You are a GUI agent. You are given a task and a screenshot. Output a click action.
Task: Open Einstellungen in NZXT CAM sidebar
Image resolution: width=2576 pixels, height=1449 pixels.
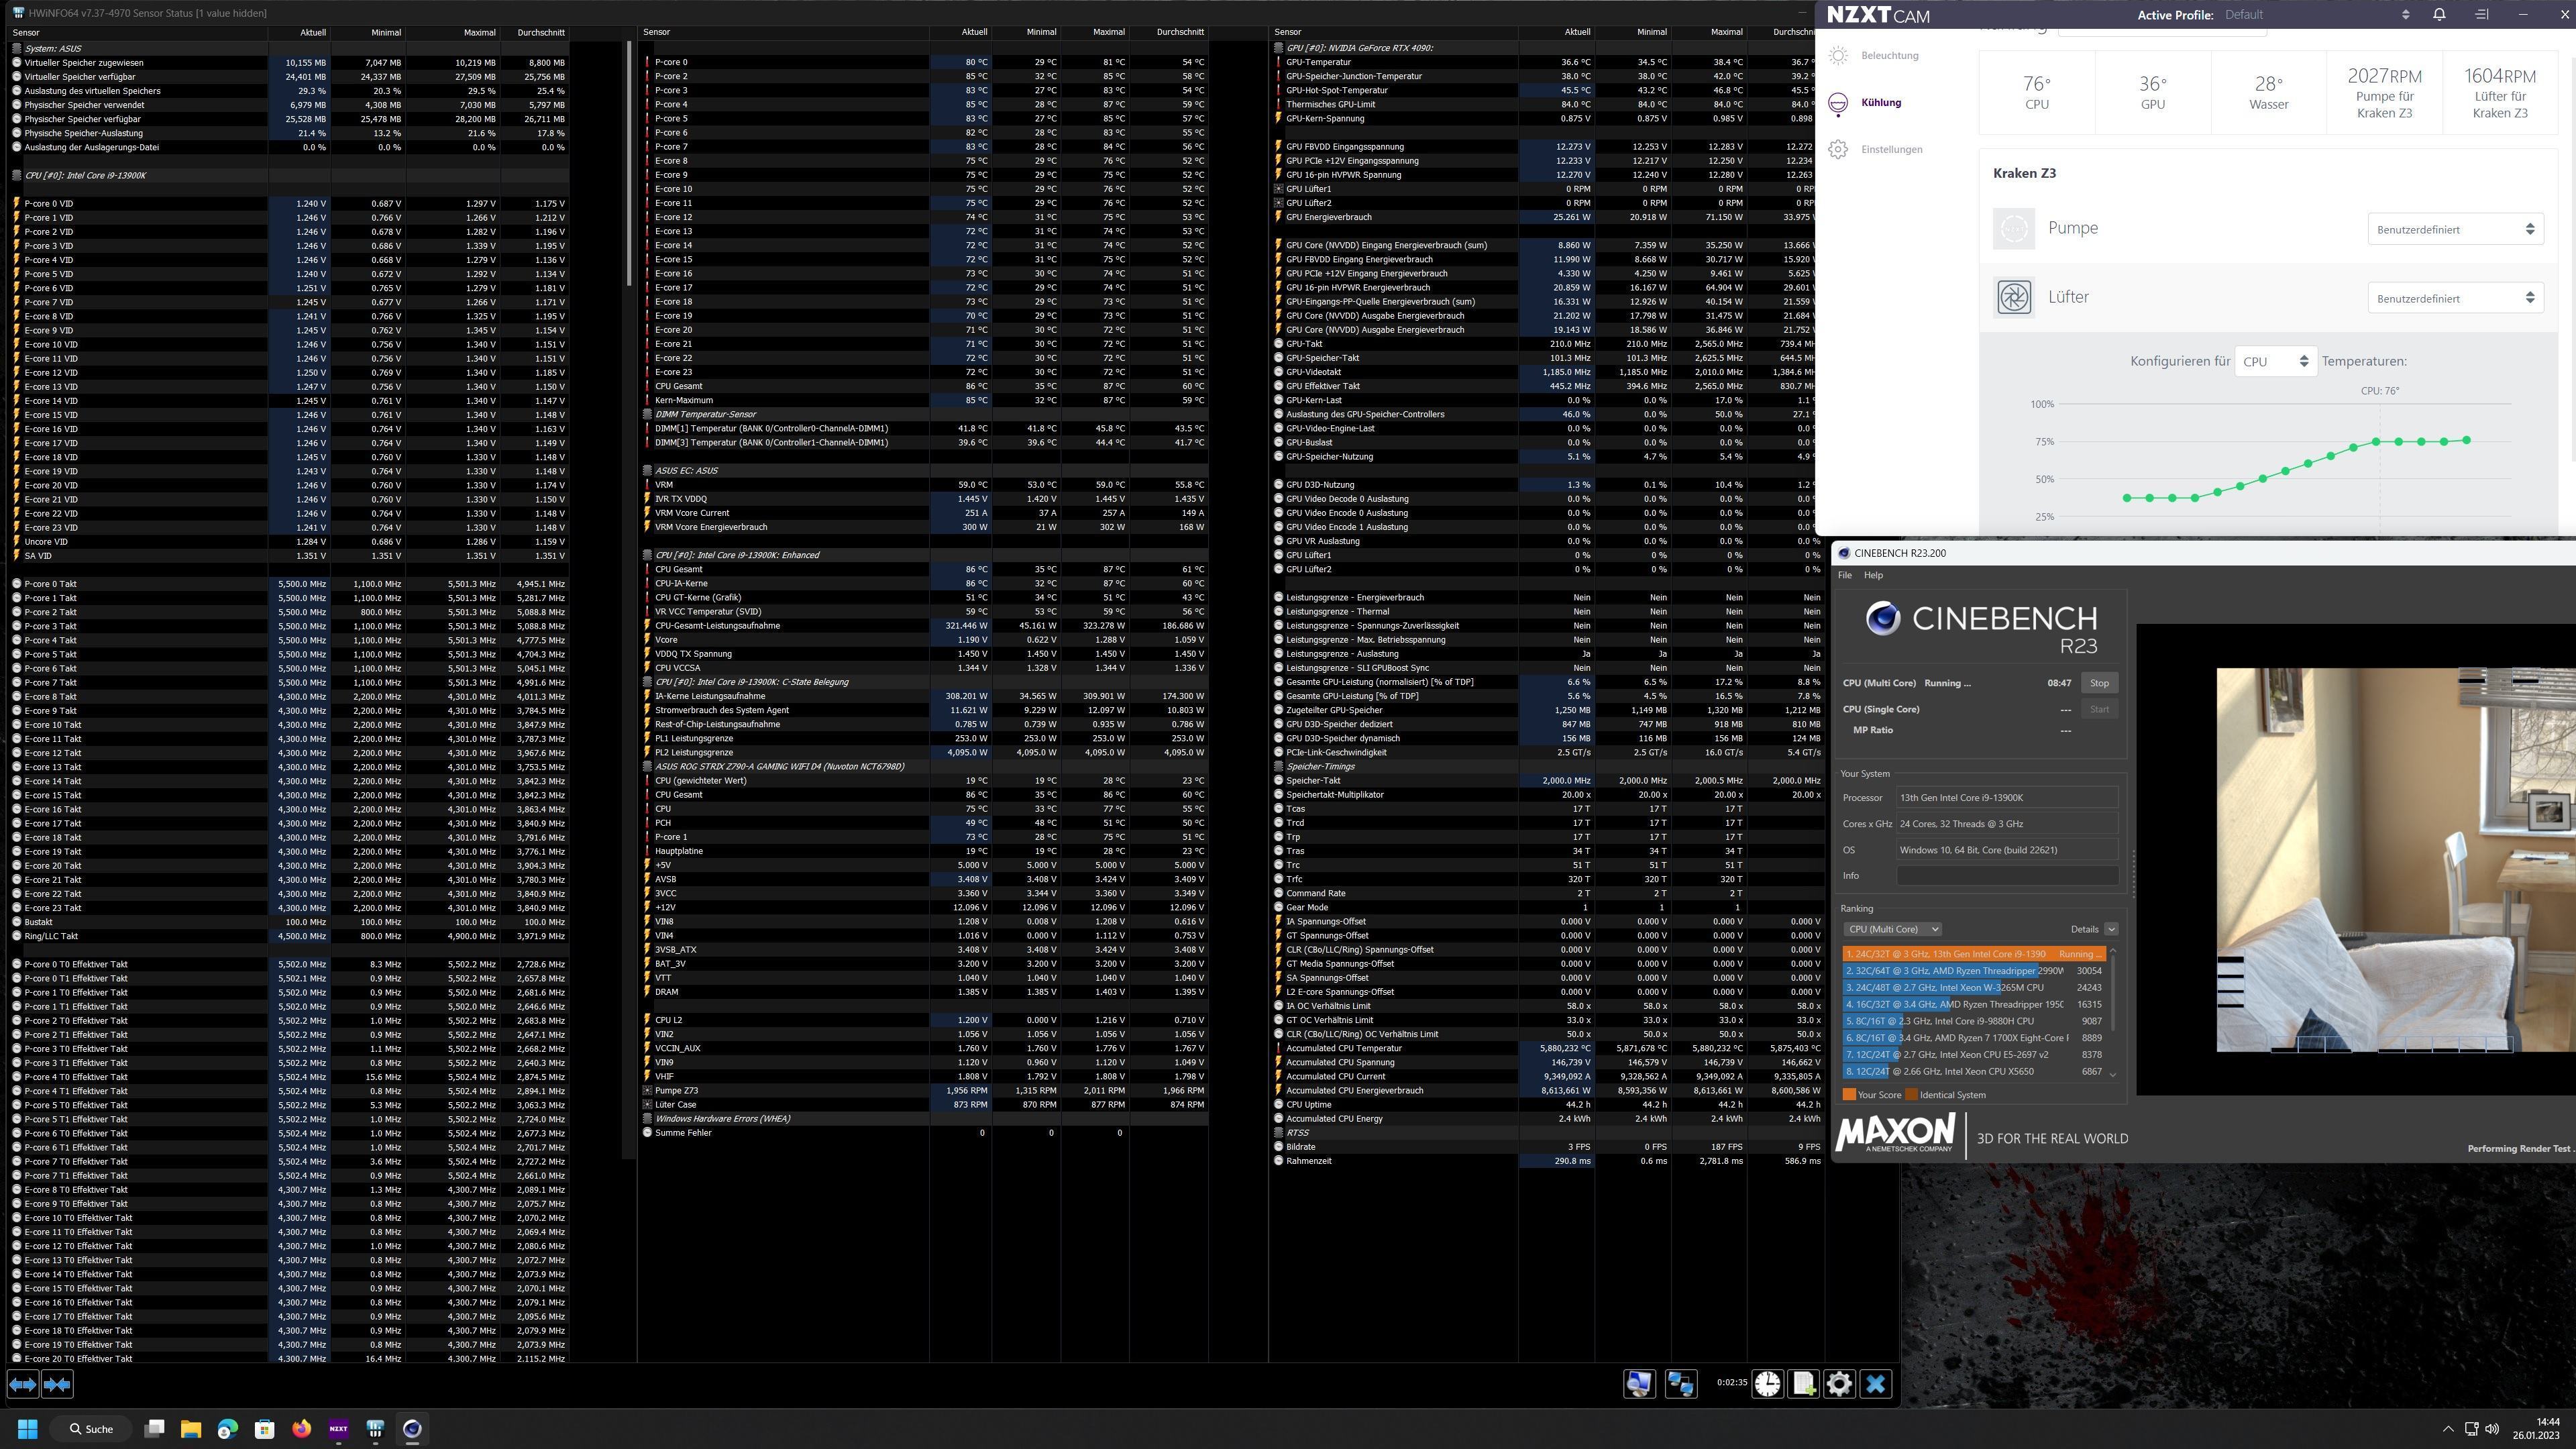click(x=1891, y=150)
